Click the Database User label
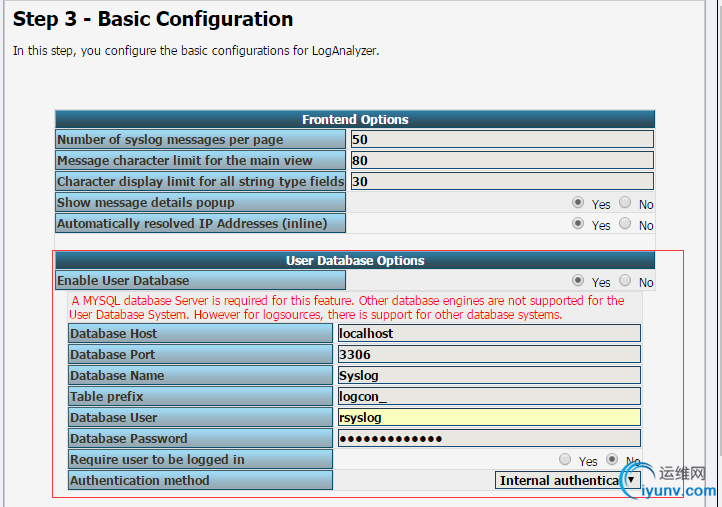 200,418
